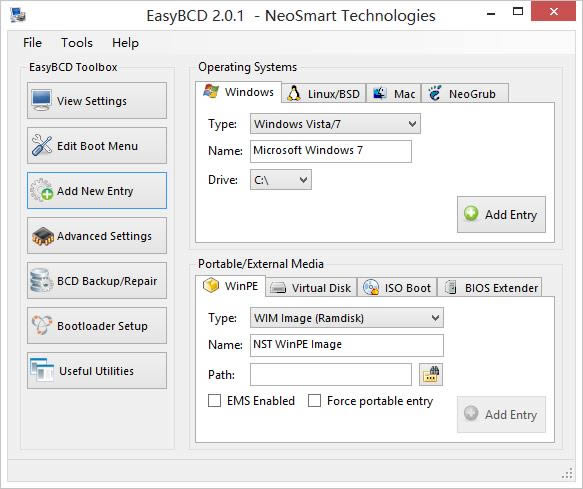
Task: Click the wrench and screwdriver Edit Boot Menu icon
Action: click(x=42, y=145)
